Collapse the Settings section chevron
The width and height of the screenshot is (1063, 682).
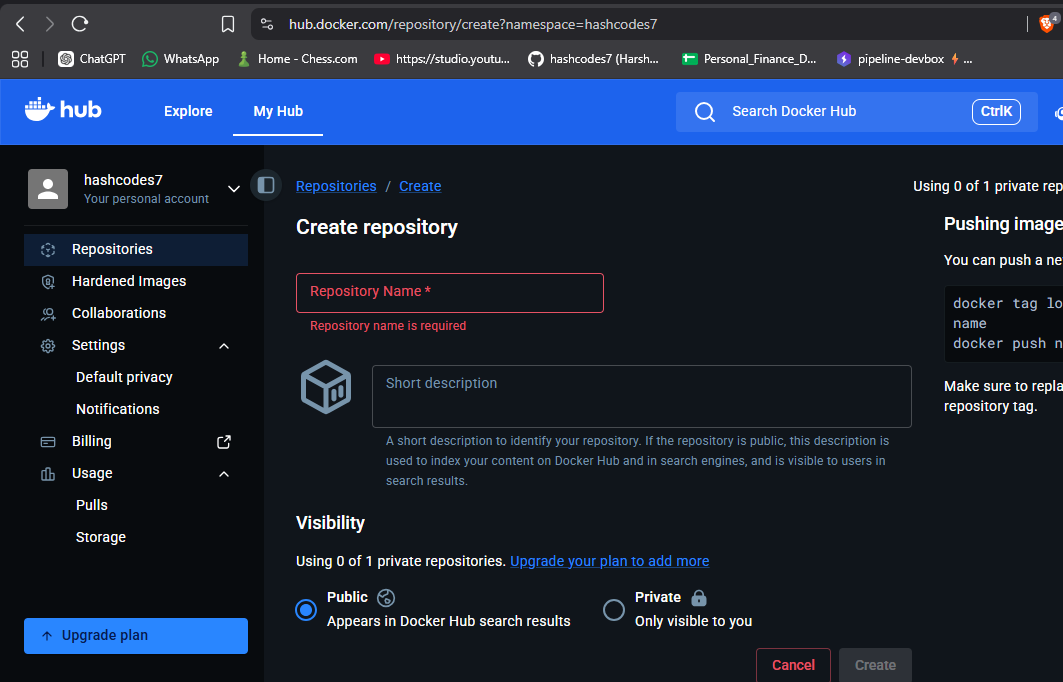(224, 346)
